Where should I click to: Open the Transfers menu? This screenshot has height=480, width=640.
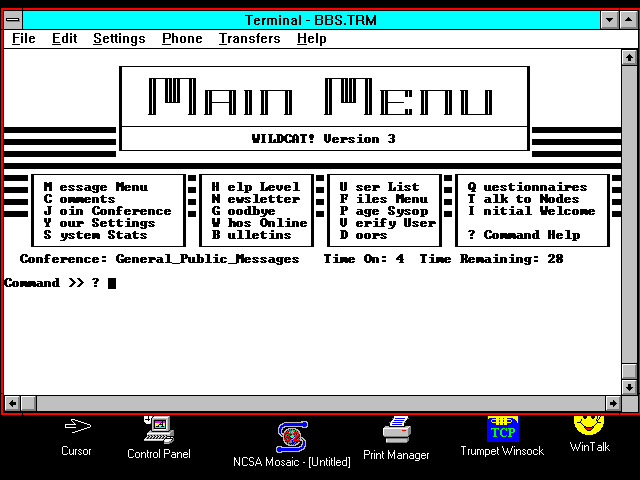pyautogui.click(x=249, y=39)
